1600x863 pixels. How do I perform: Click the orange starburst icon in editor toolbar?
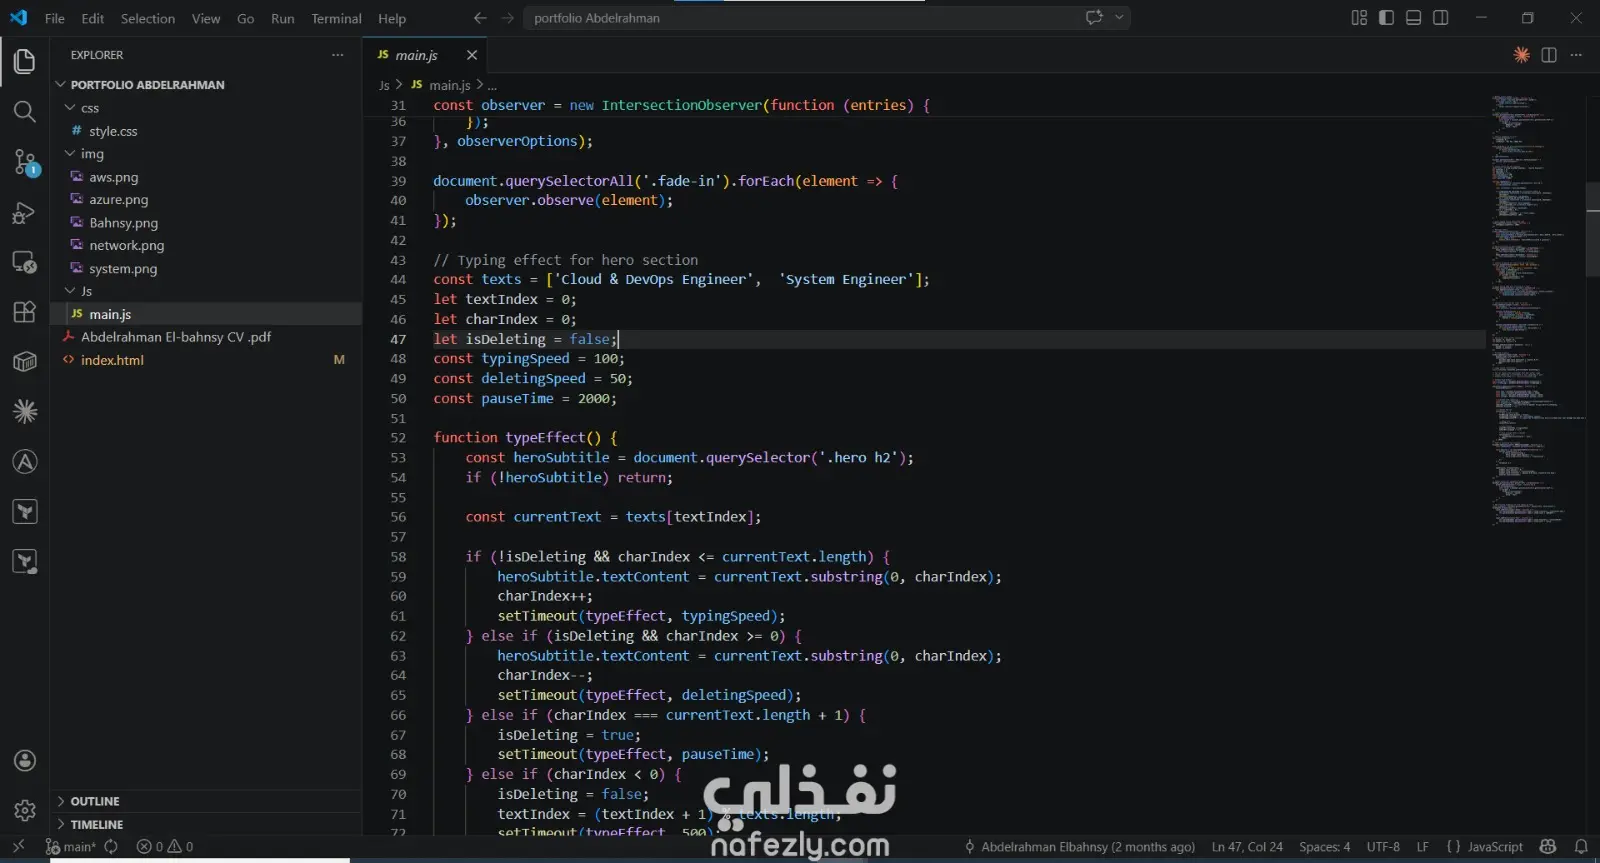(x=1522, y=55)
